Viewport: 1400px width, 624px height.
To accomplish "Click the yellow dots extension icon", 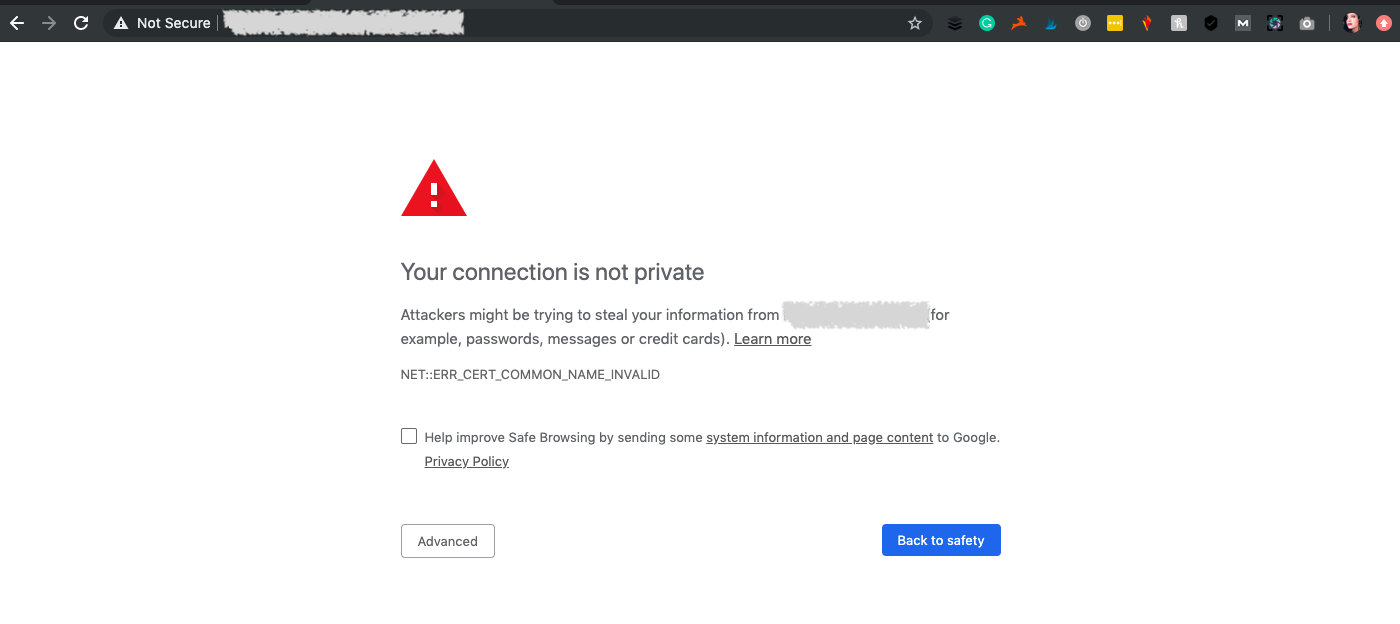I will [1115, 23].
